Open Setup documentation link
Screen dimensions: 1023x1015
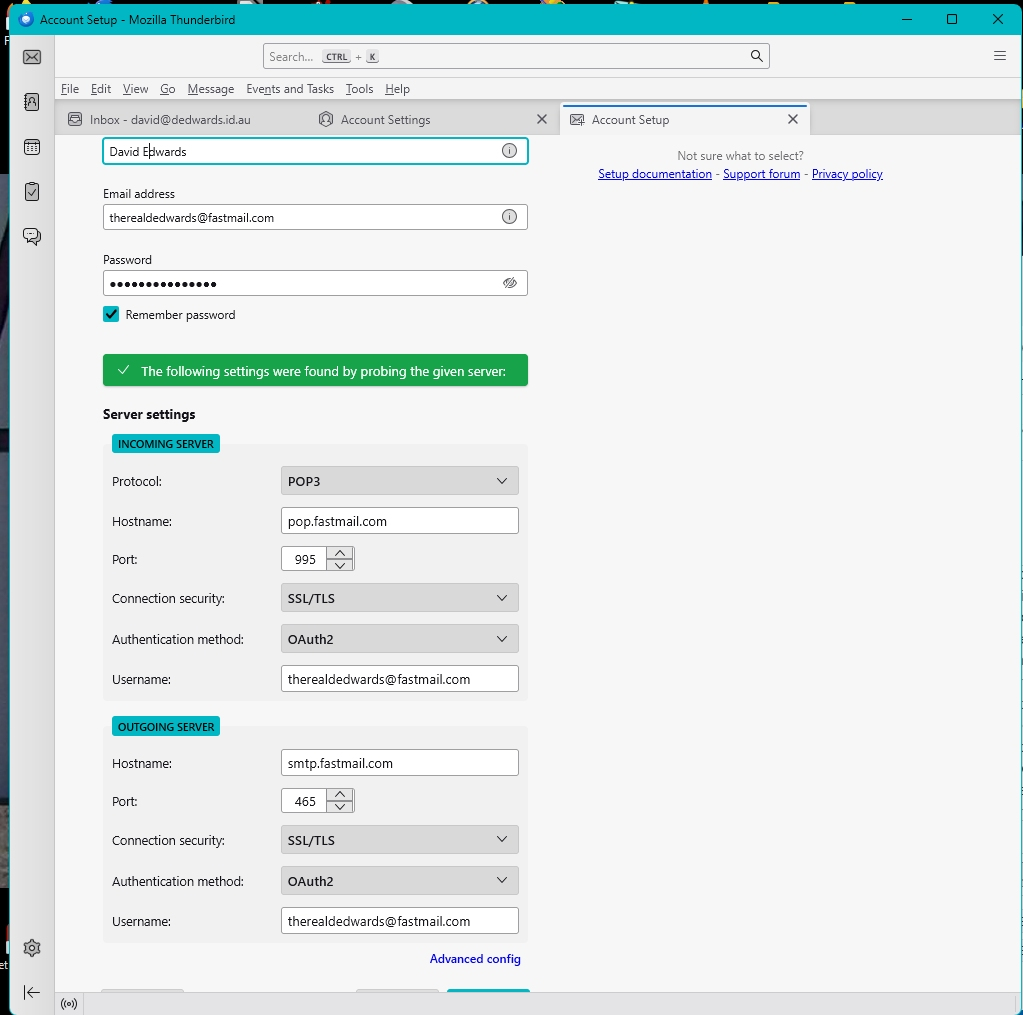[x=654, y=174]
